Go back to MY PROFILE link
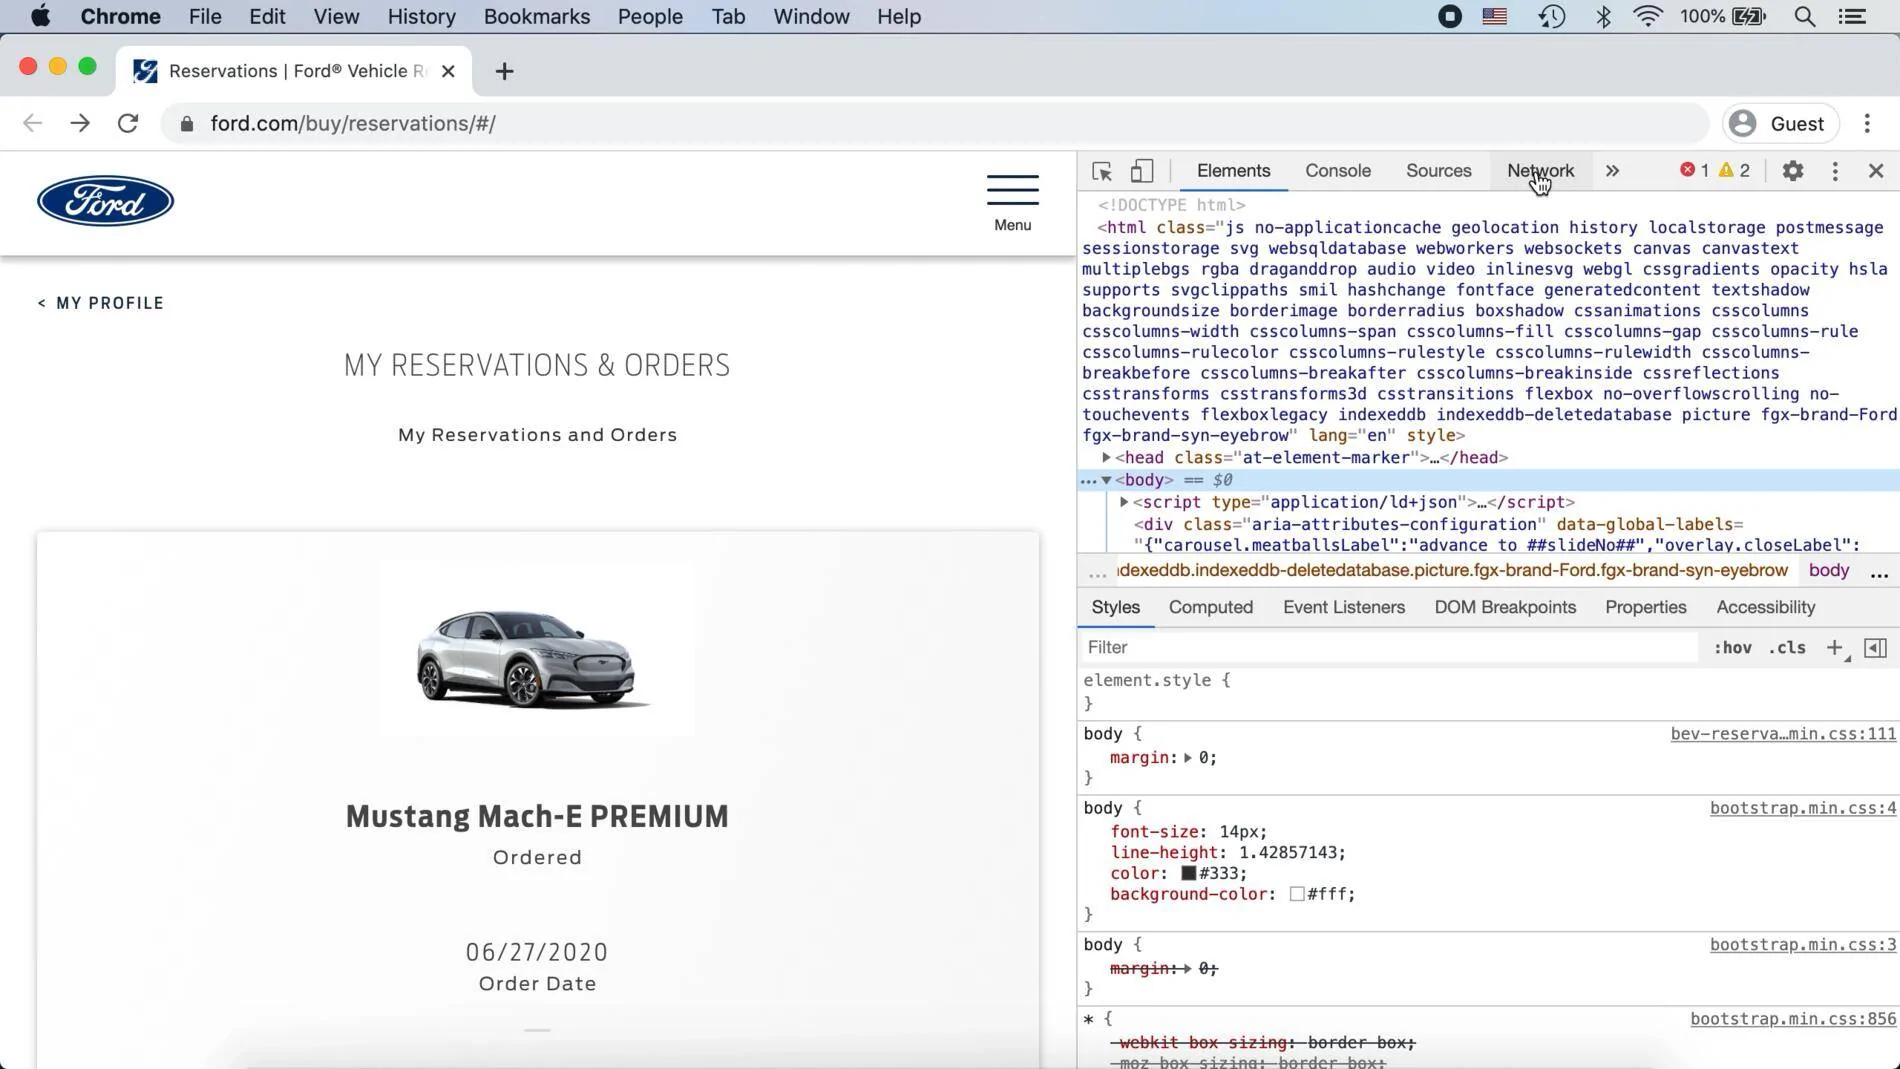The height and width of the screenshot is (1069, 1900). [100, 303]
